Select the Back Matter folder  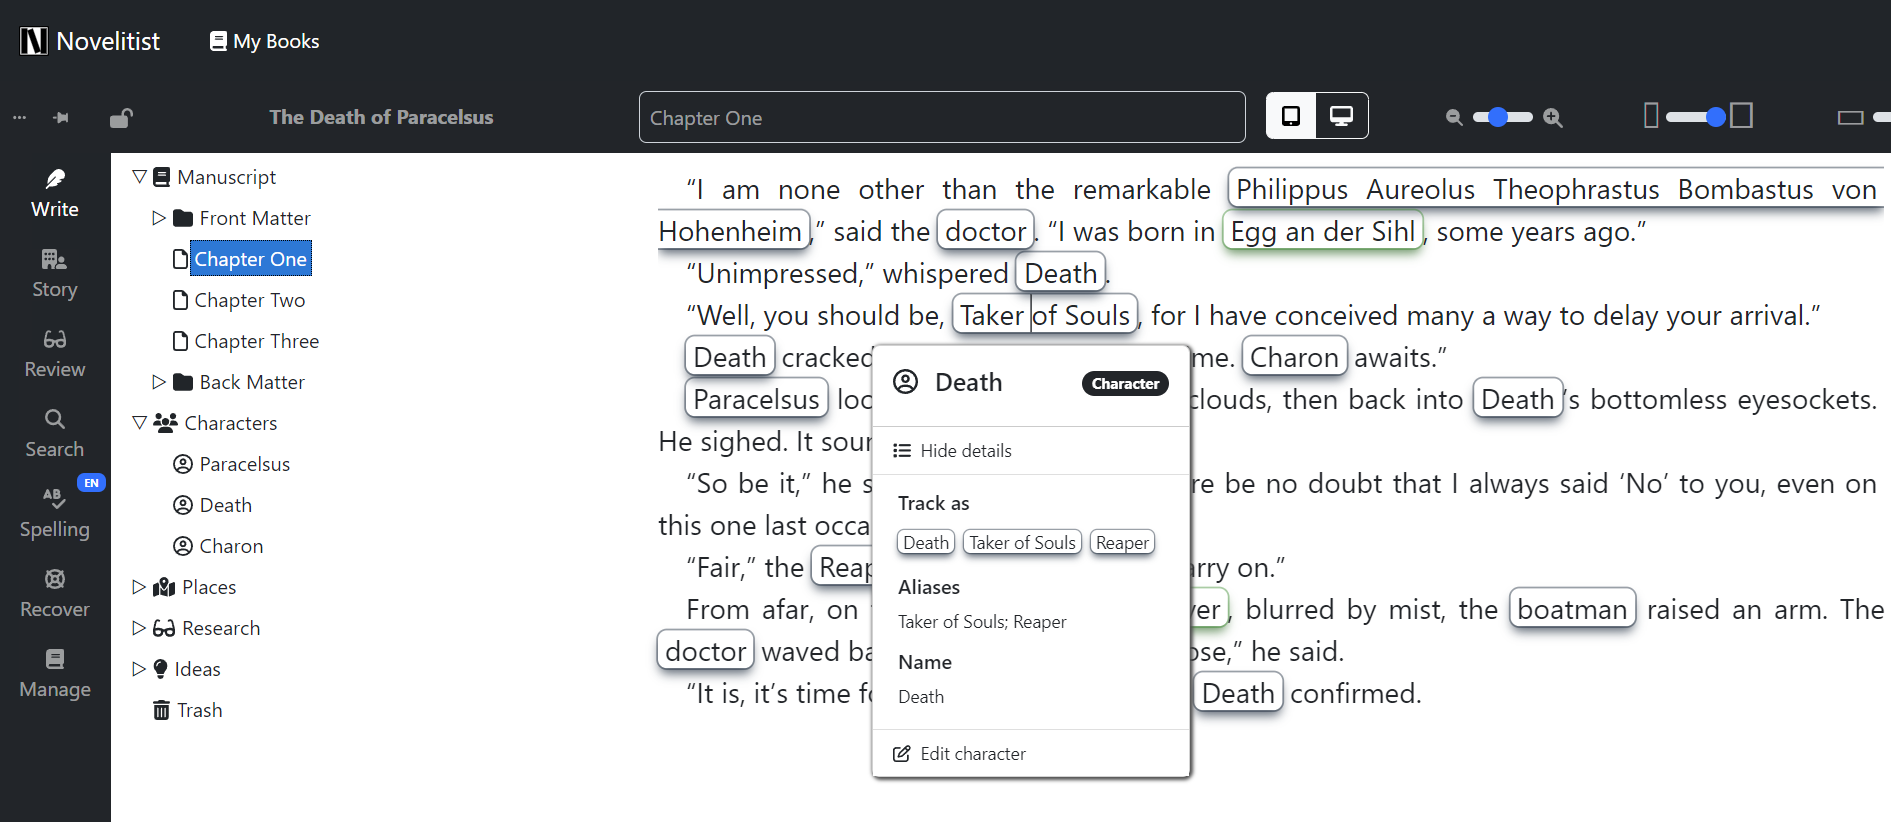point(239,382)
